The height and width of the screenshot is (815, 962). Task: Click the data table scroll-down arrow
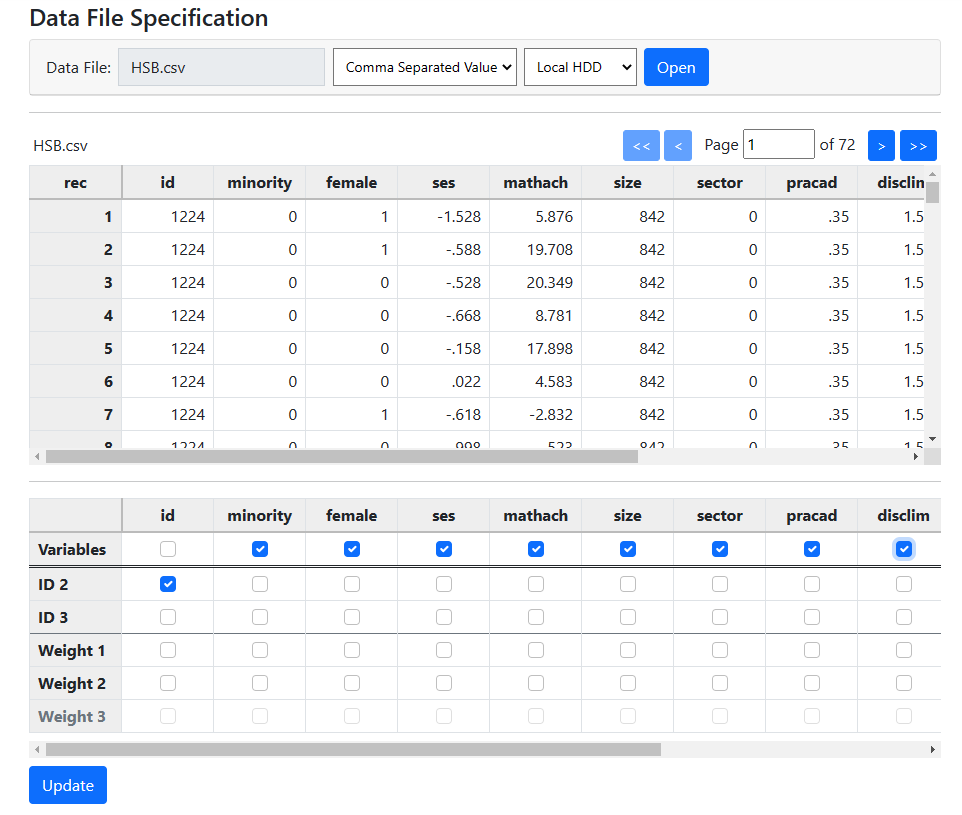point(933,439)
